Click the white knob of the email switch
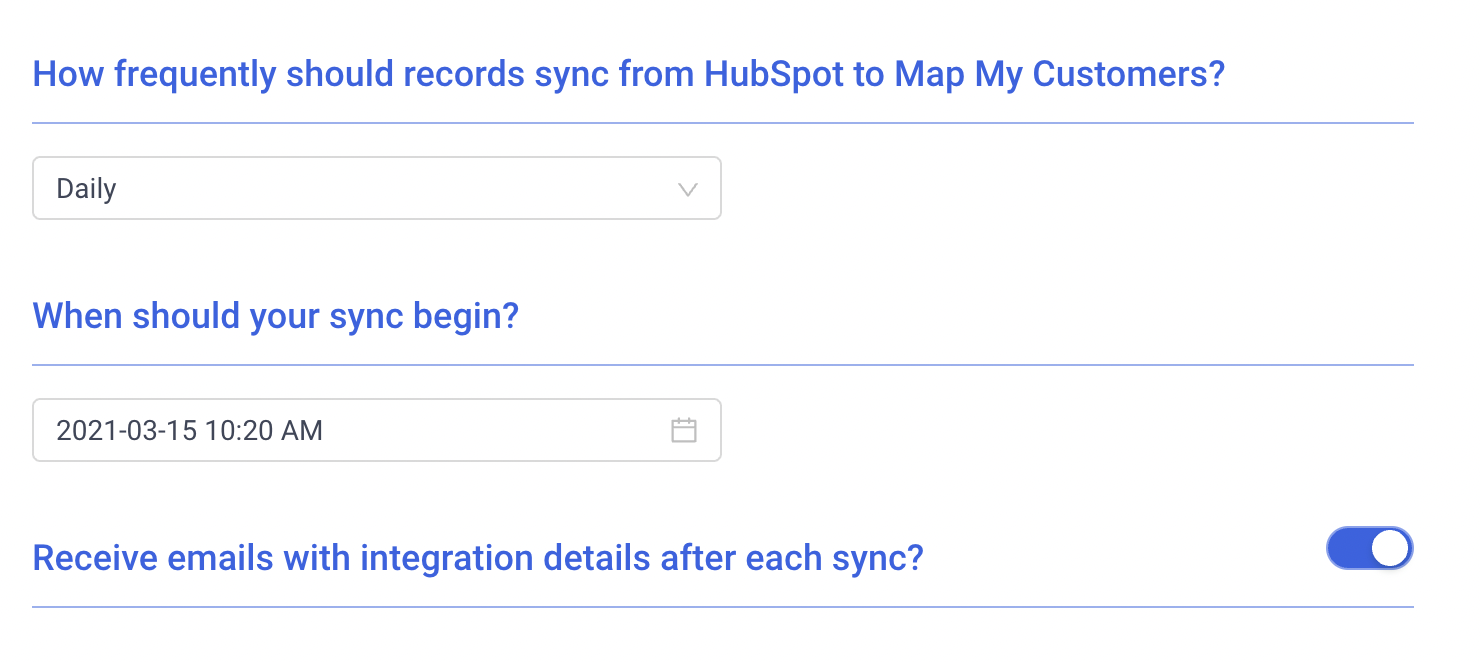Image resolution: width=1480 pixels, height=662 pixels. pos(1390,548)
